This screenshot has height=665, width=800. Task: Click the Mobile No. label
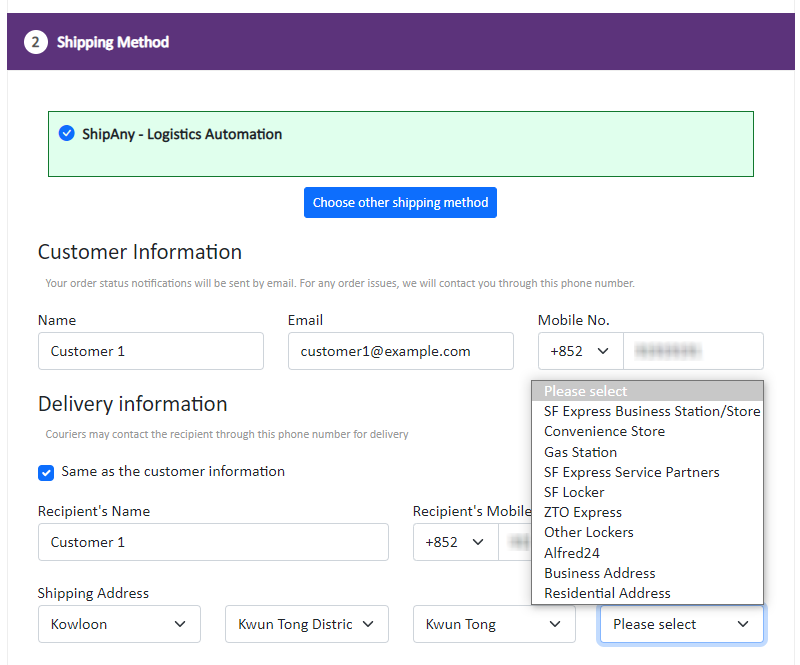(574, 320)
